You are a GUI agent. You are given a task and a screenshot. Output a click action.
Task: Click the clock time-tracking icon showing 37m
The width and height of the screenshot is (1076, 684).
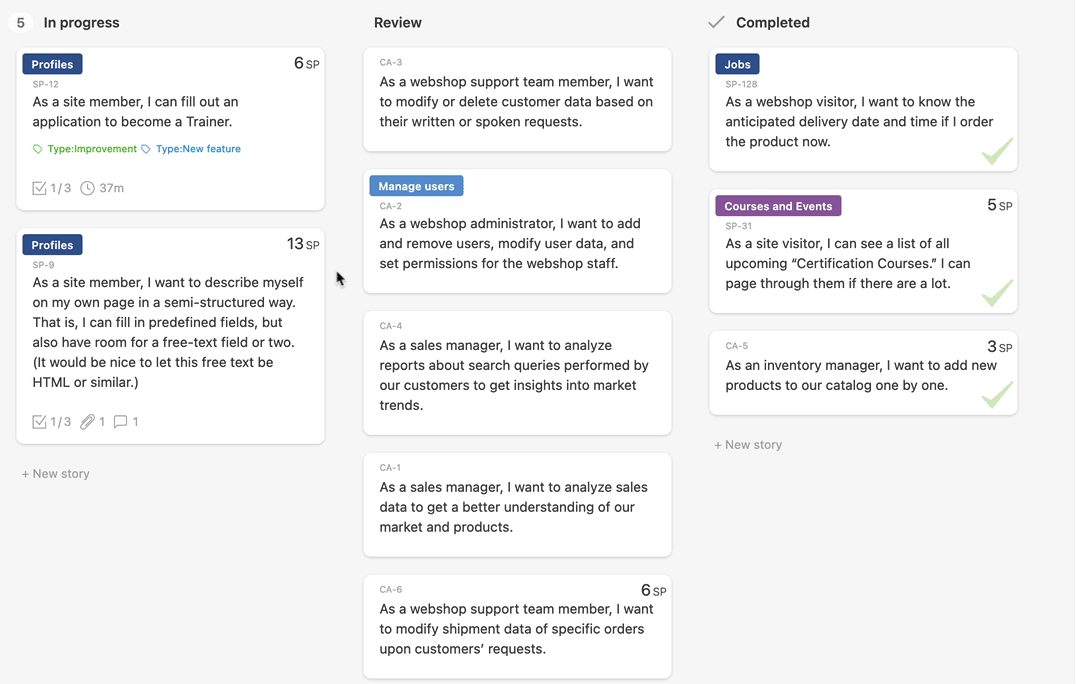point(88,188)
